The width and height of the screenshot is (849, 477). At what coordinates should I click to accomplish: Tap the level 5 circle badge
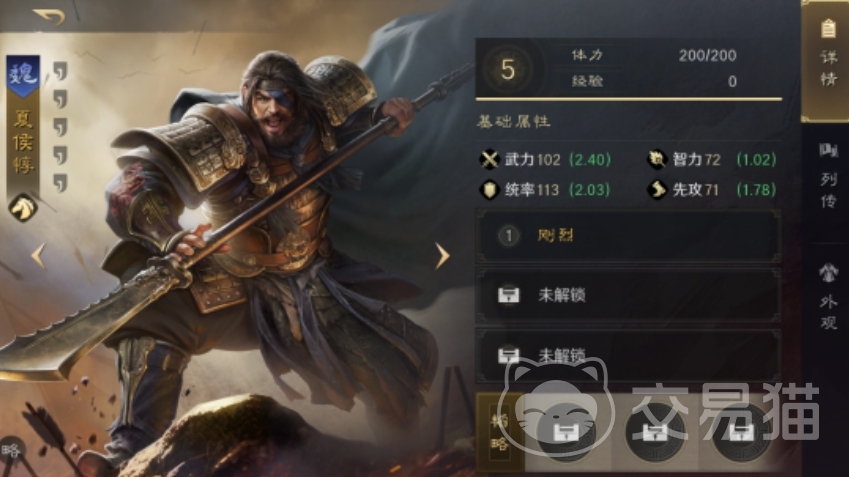click(507, 69)
